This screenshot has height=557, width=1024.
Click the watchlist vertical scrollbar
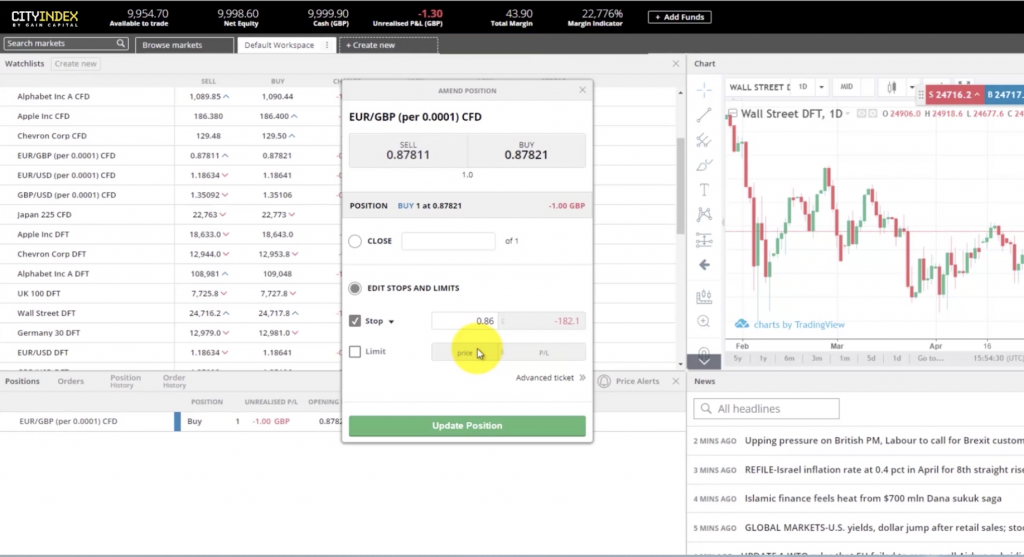tap(680, 187)
